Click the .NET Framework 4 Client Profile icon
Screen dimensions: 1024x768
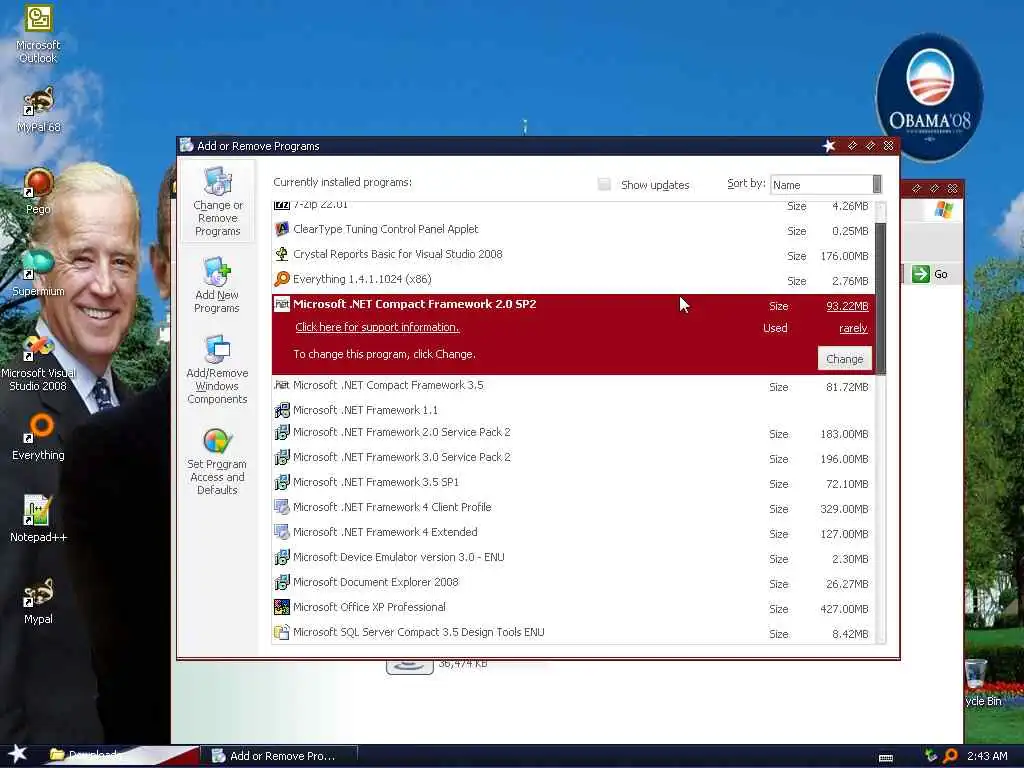[x=281, y=507]
